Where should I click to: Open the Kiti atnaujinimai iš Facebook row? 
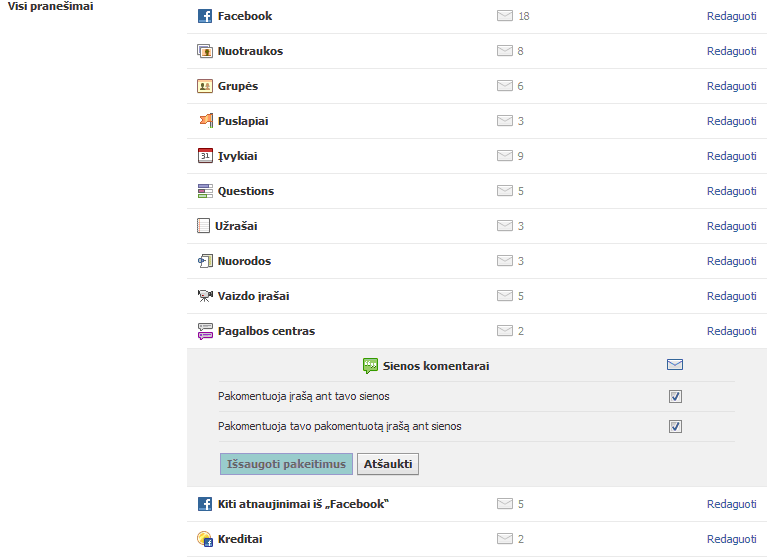(477, 504)
